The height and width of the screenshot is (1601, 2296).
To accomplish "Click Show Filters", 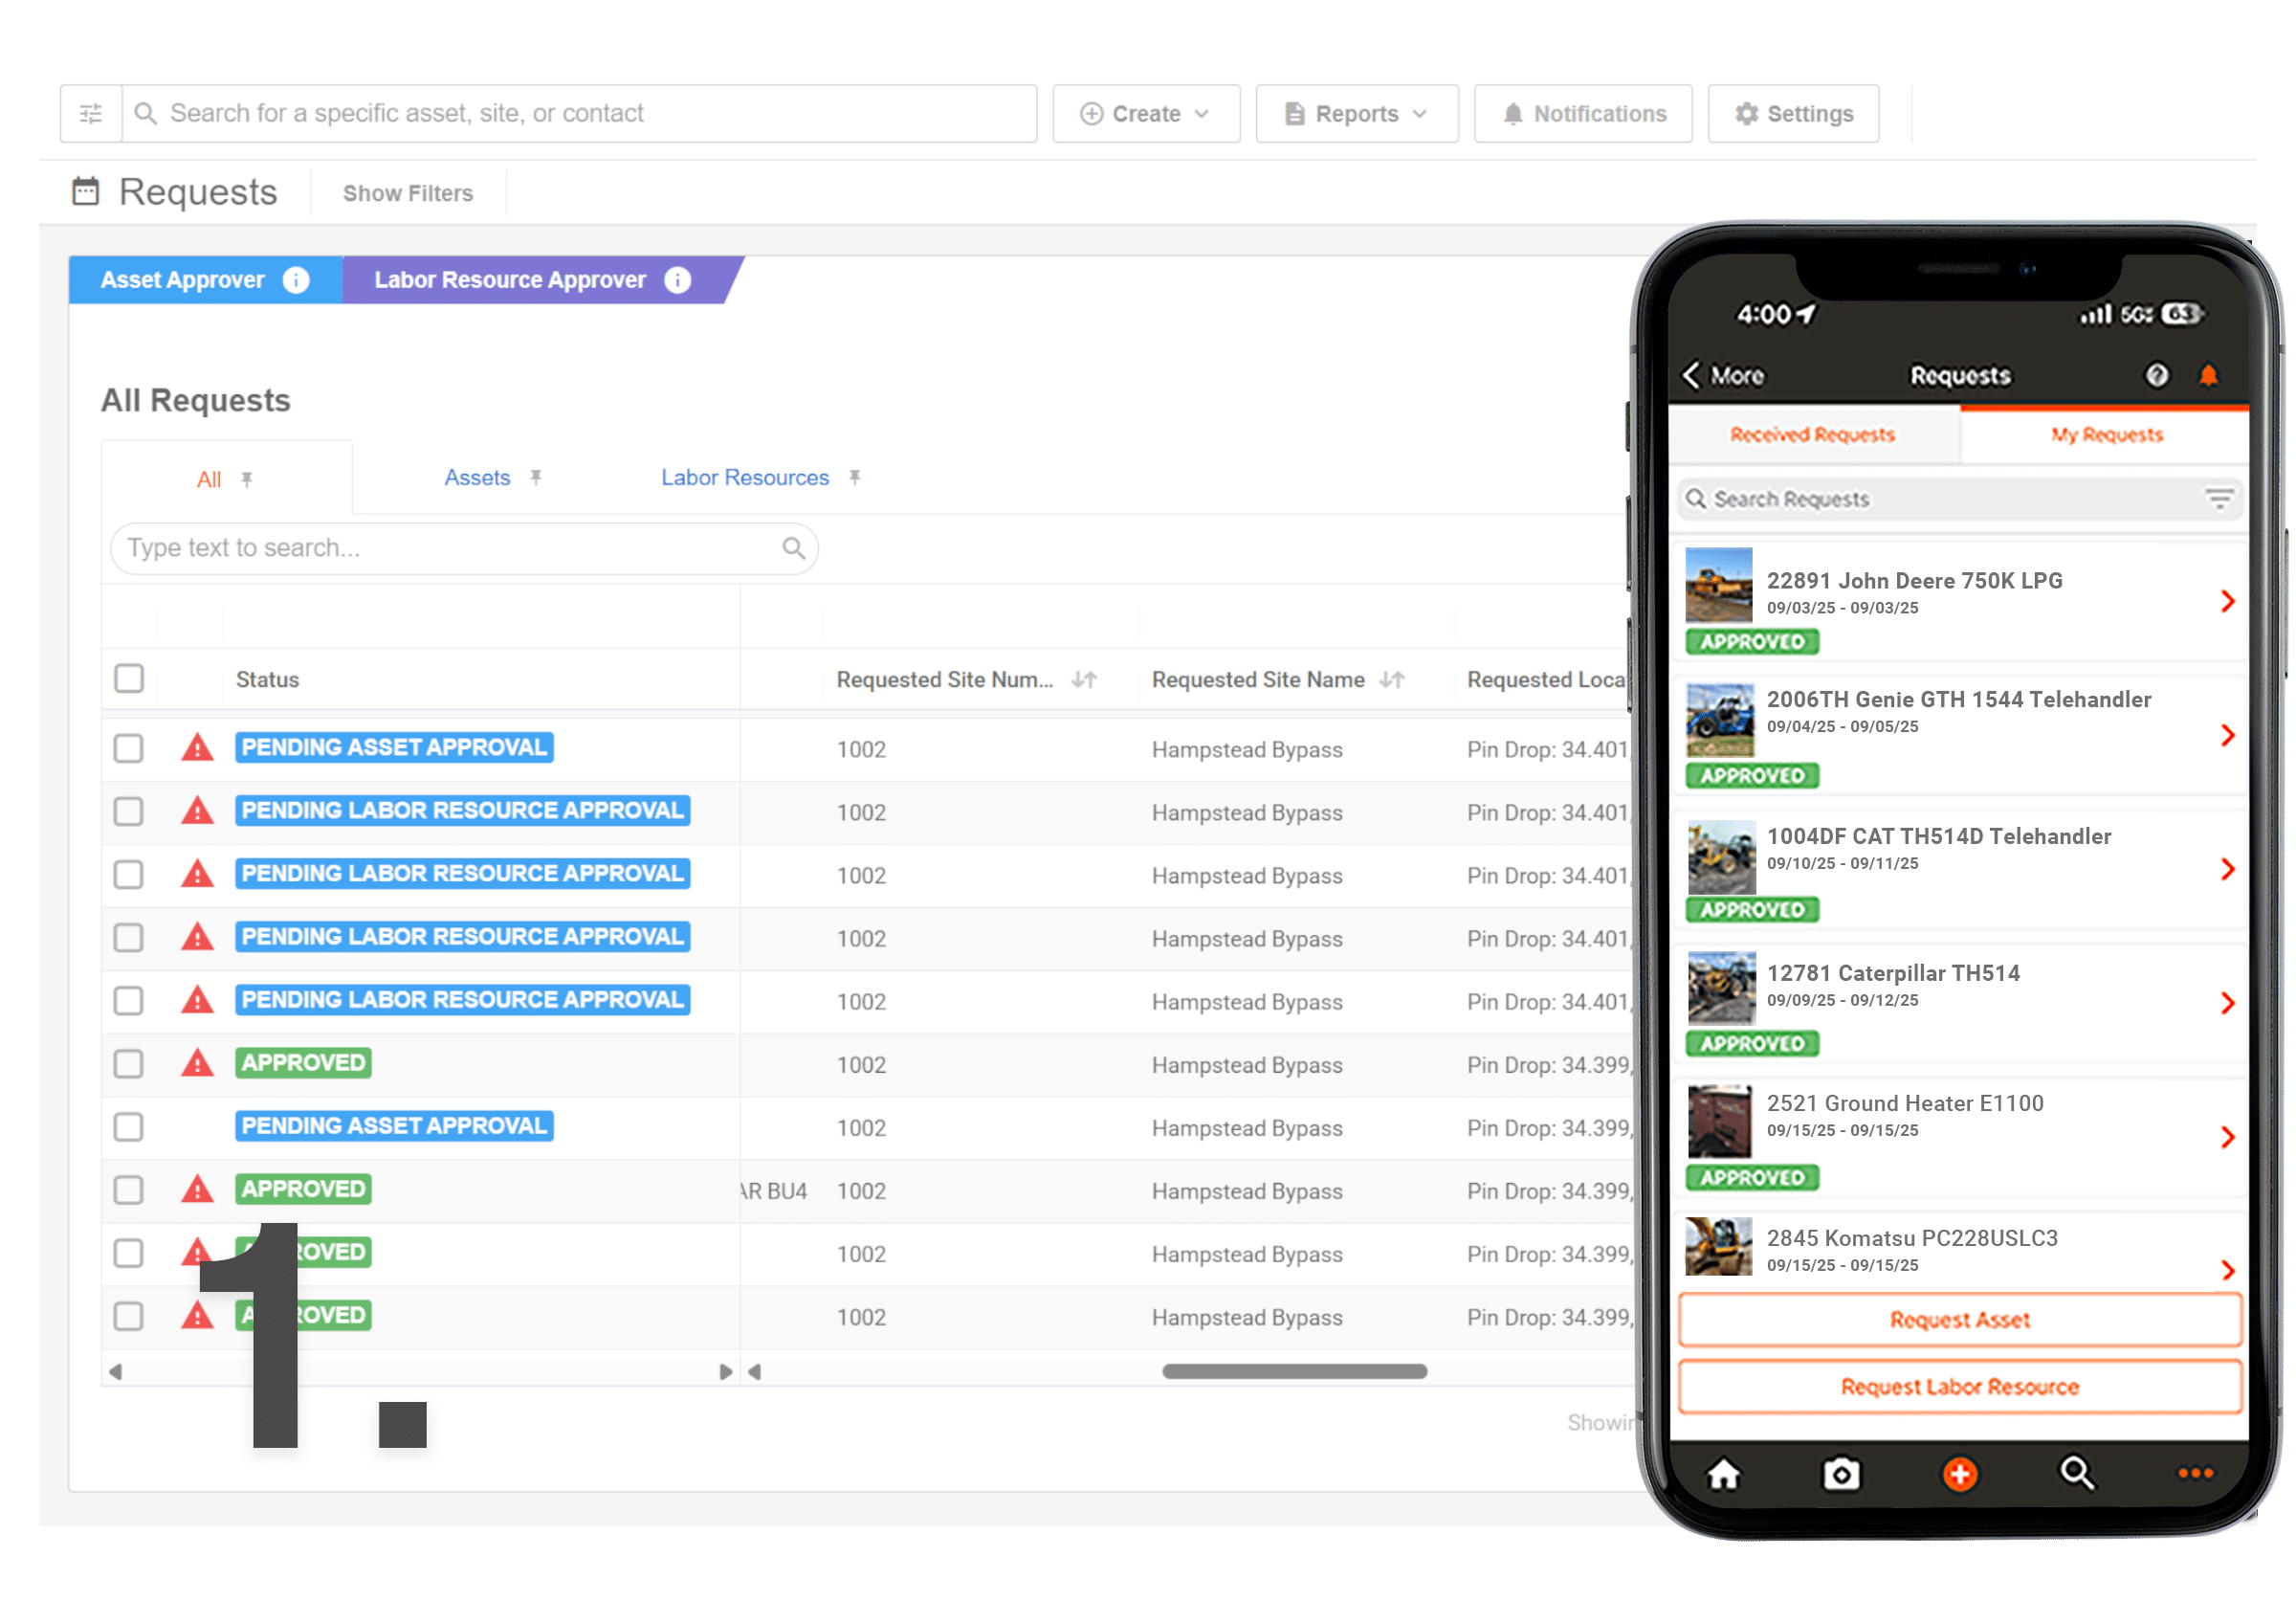I will pyautogui.click(x=408, y=192).
